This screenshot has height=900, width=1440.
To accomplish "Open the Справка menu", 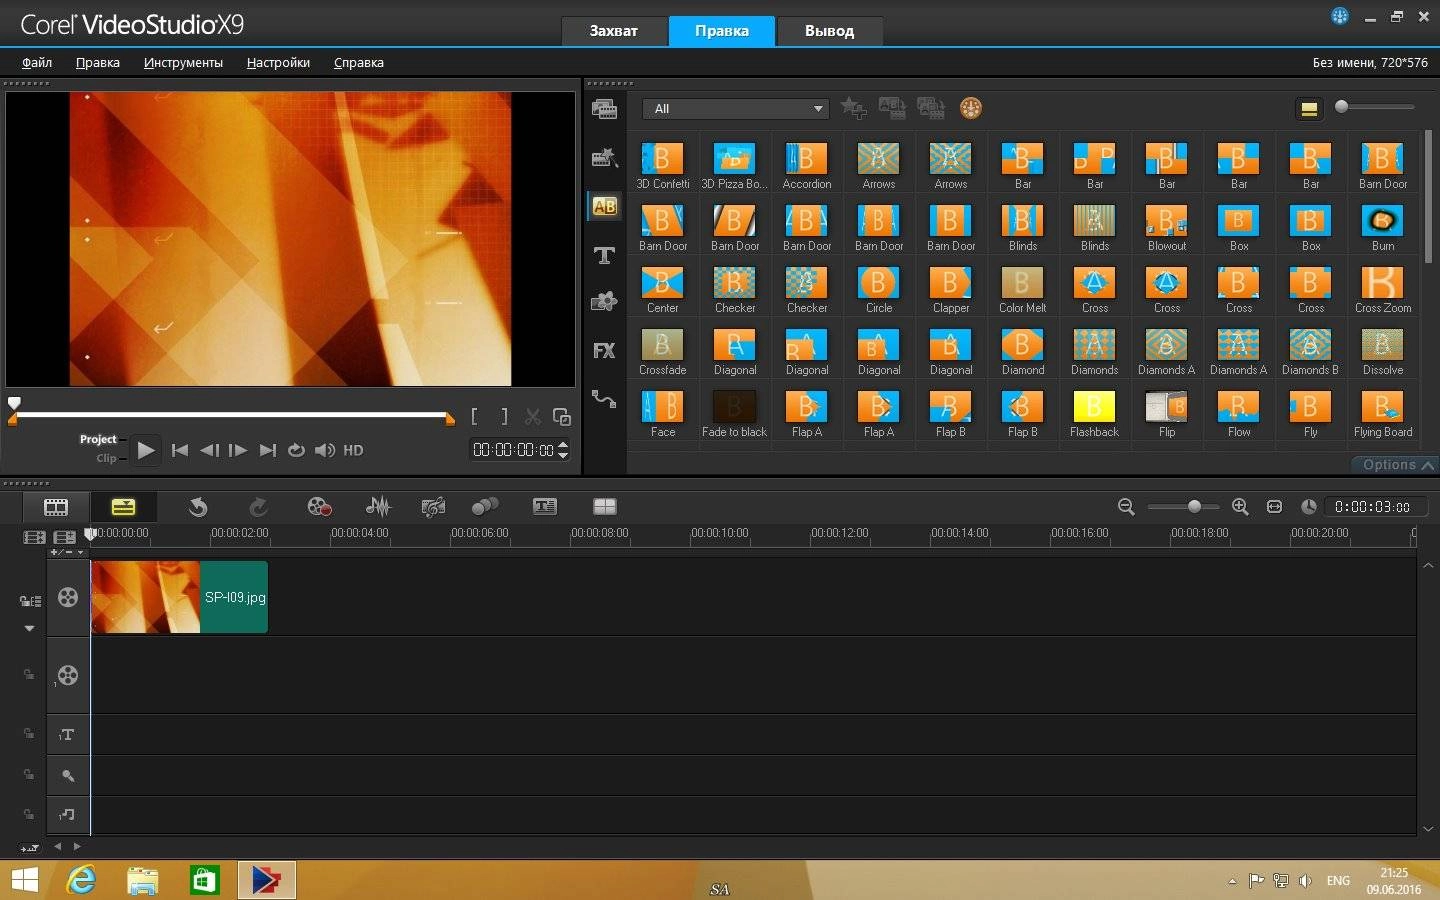I will pos(358,62).
